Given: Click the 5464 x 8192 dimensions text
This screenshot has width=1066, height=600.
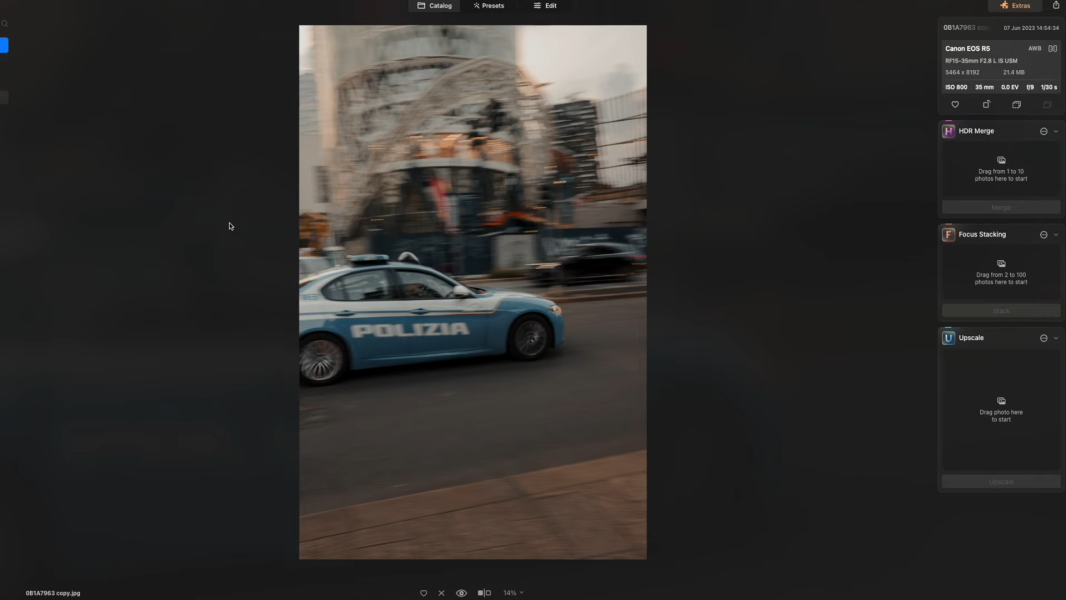Looking at the screenshot, I should click(962, 72).
